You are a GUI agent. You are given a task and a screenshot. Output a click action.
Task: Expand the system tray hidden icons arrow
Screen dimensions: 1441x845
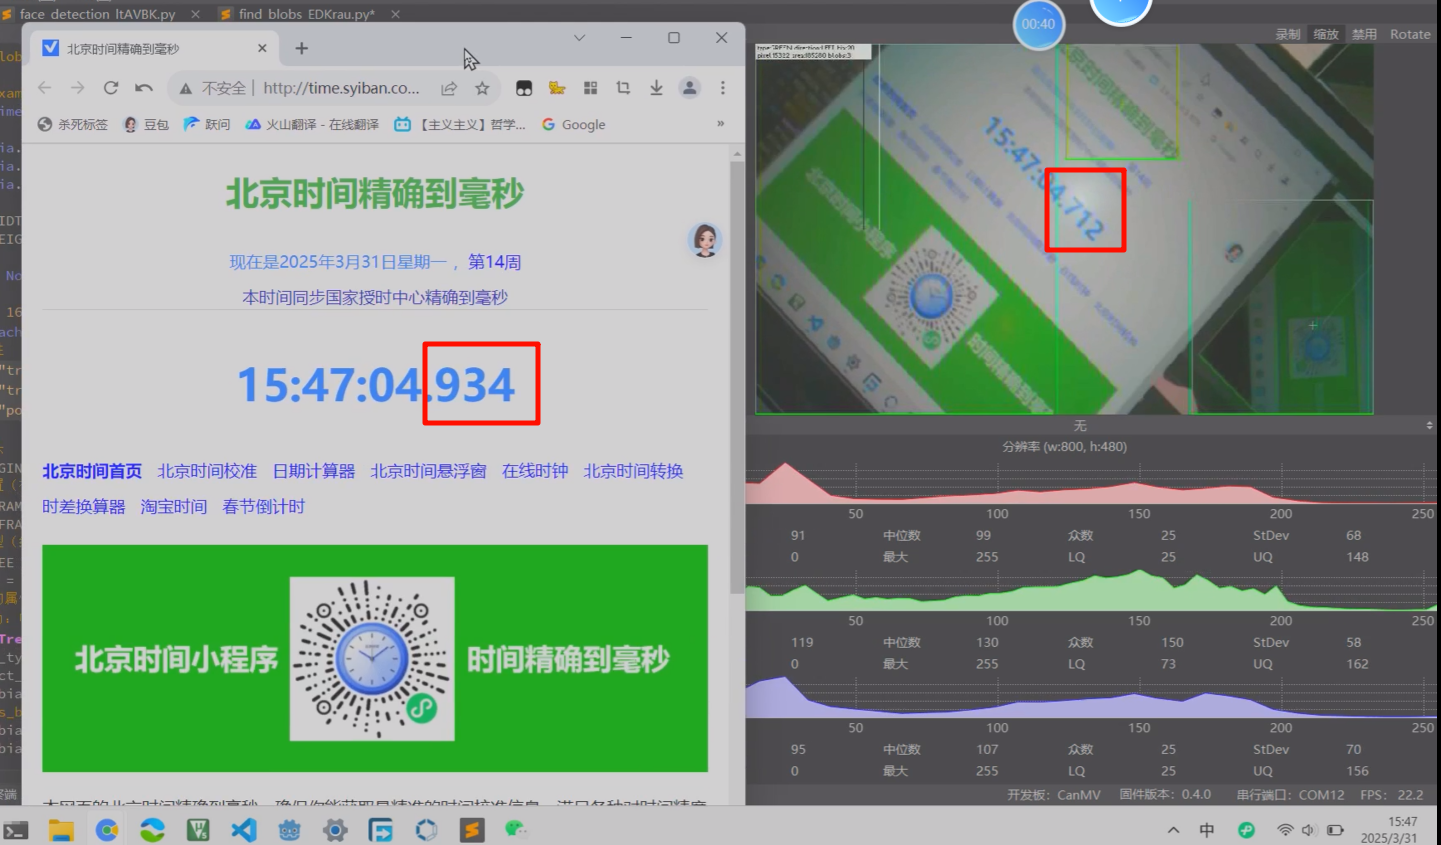coord(1173,830)
